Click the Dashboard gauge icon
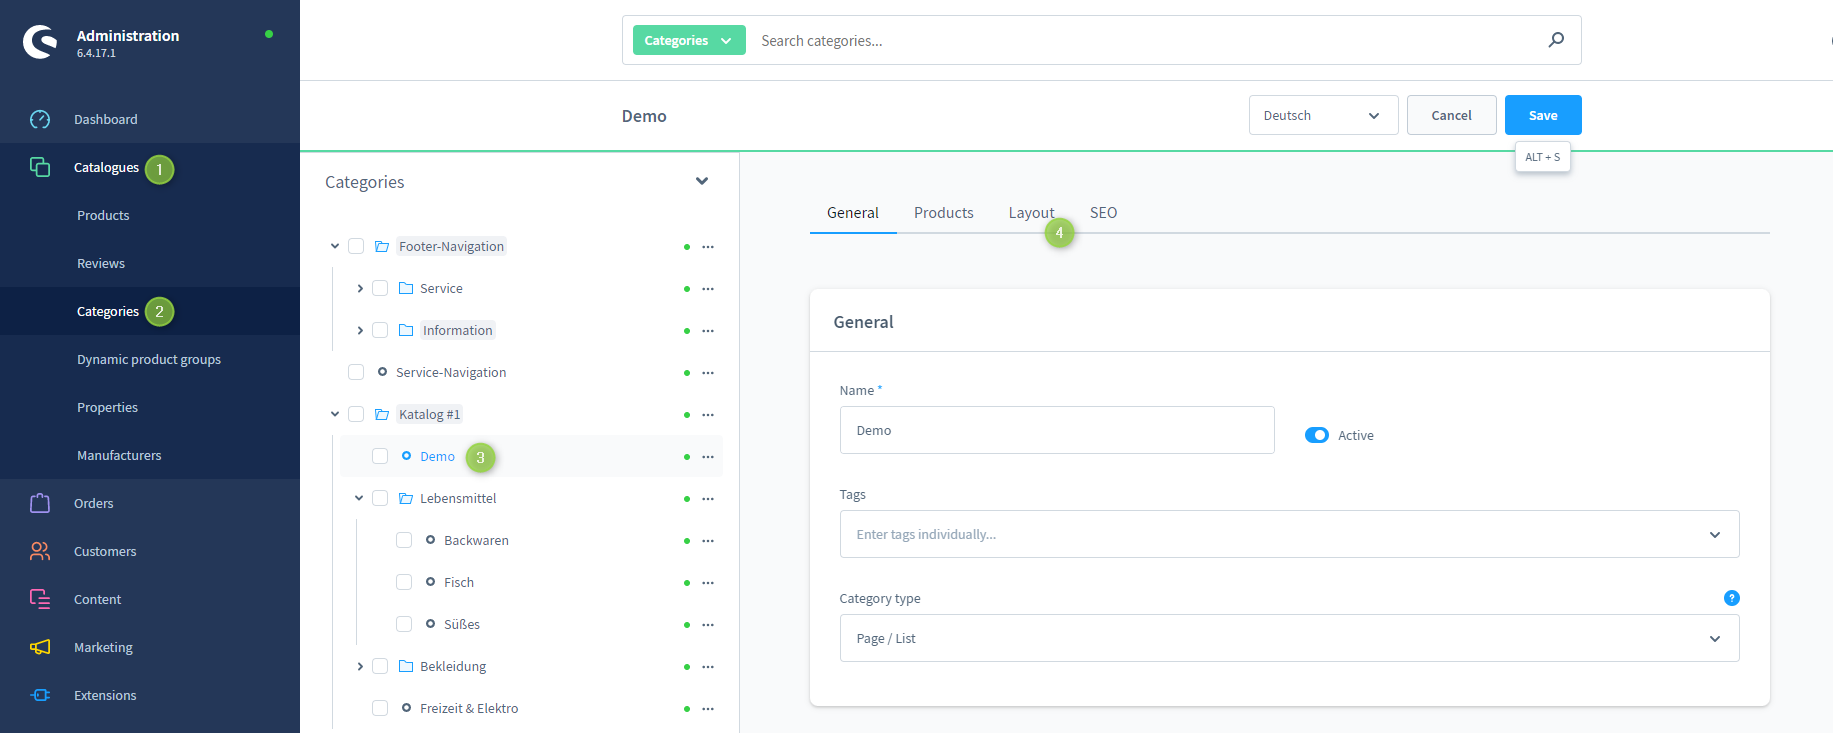 tap(40, 119)
